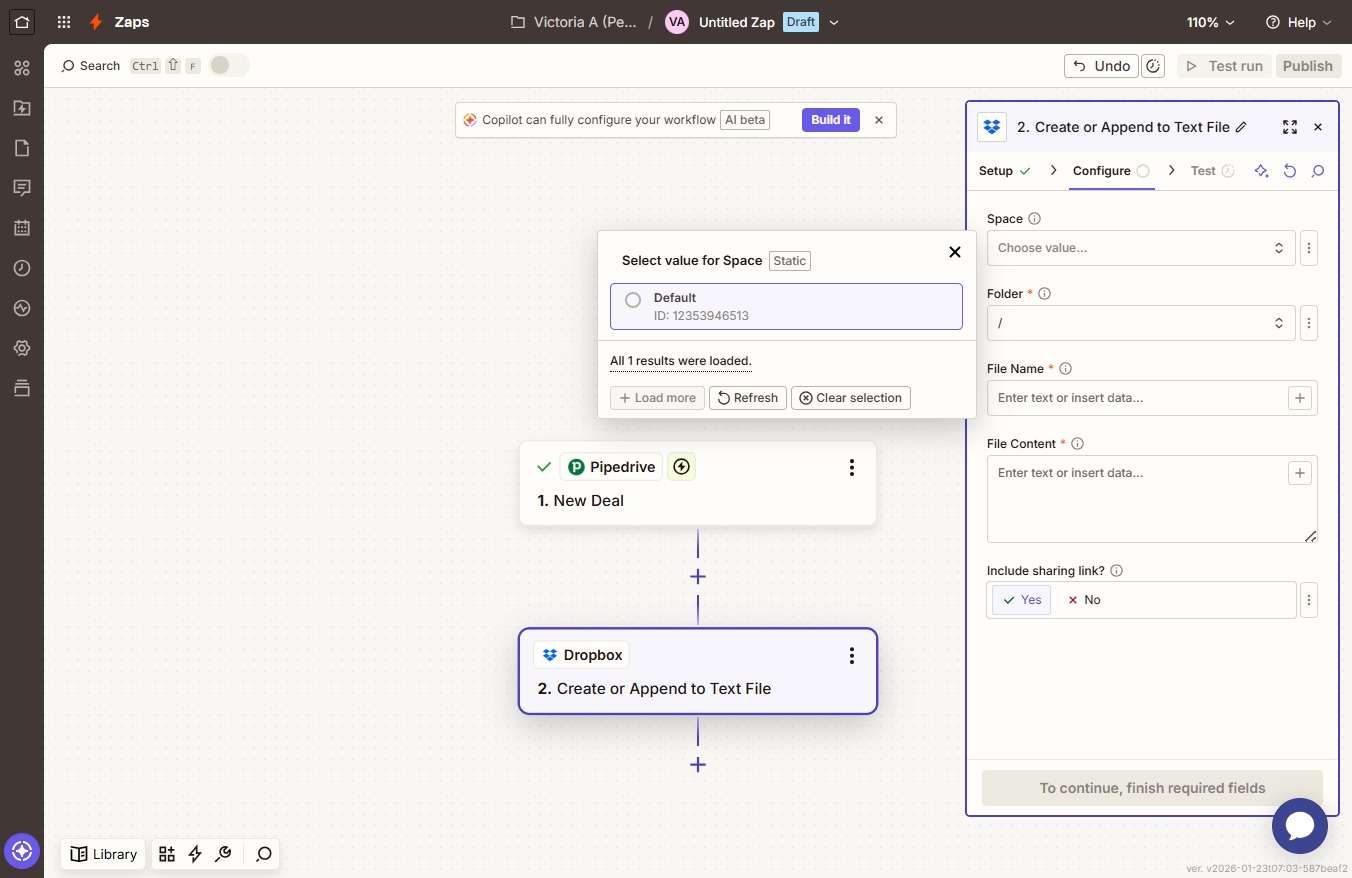Click the magnifier icon in step panel tabs

click(x=1318, y=171)
